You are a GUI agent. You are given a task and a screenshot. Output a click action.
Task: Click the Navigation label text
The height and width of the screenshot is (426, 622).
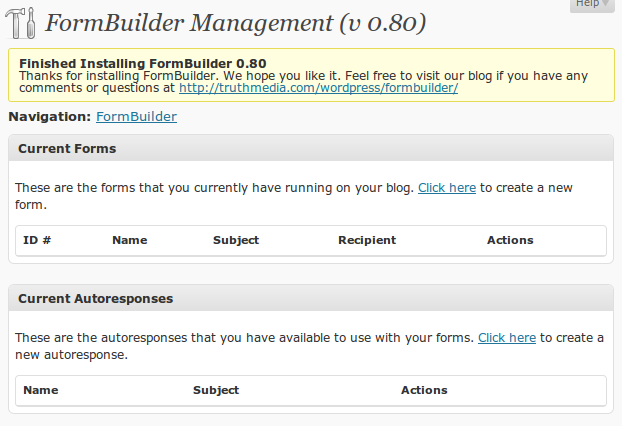(50, 117)
